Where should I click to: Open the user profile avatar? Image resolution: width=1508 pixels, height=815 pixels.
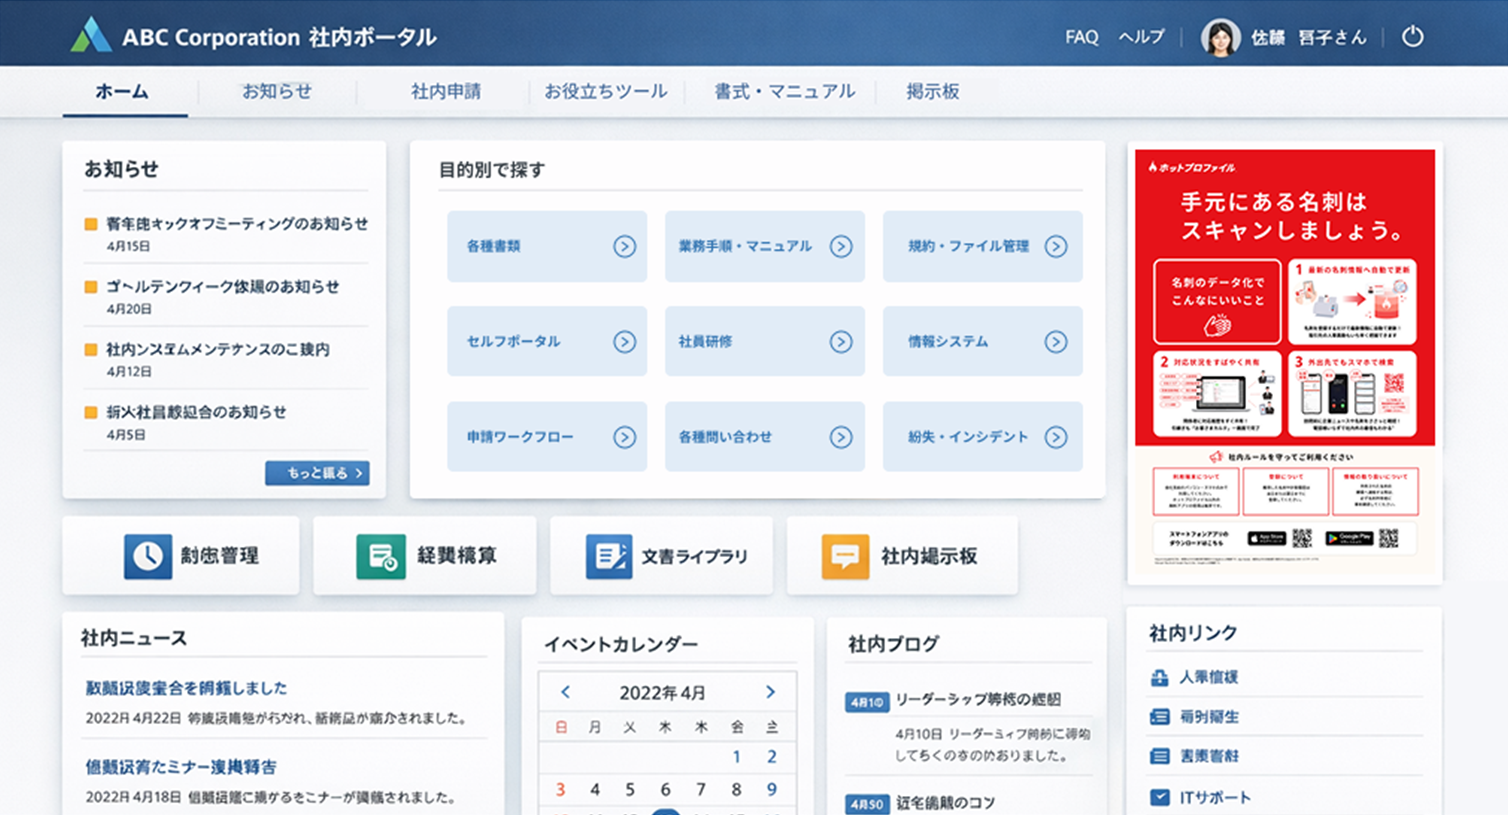coord(1220,38)
